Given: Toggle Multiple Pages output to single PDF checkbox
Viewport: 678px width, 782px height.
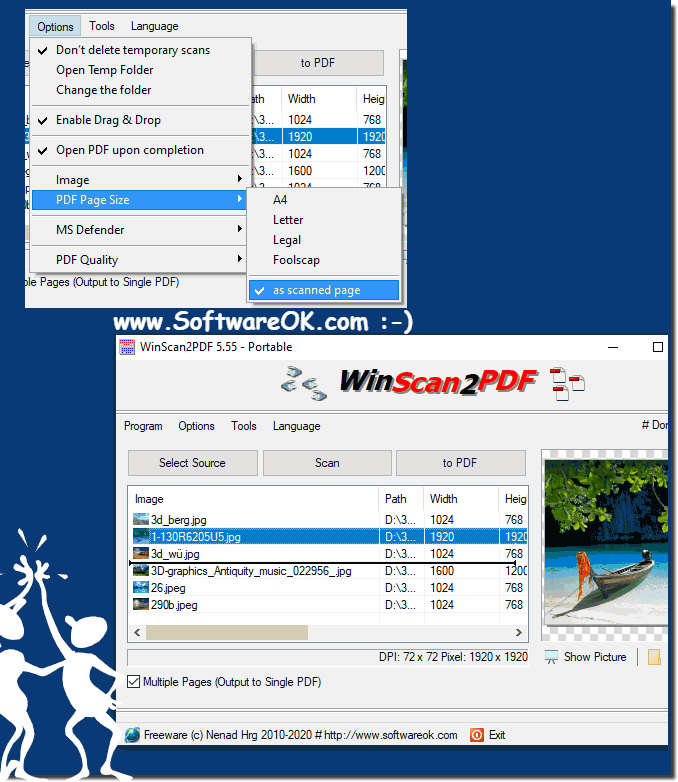Looking at the screenshot, I should pyautogui.click(x=133, y=681).
